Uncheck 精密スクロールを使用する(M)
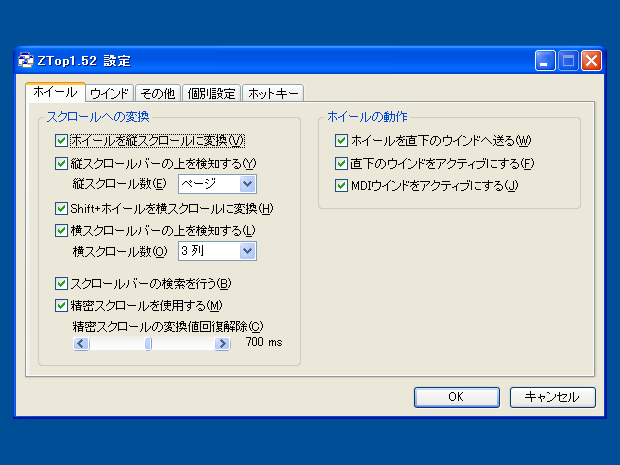 pos(61,306)
